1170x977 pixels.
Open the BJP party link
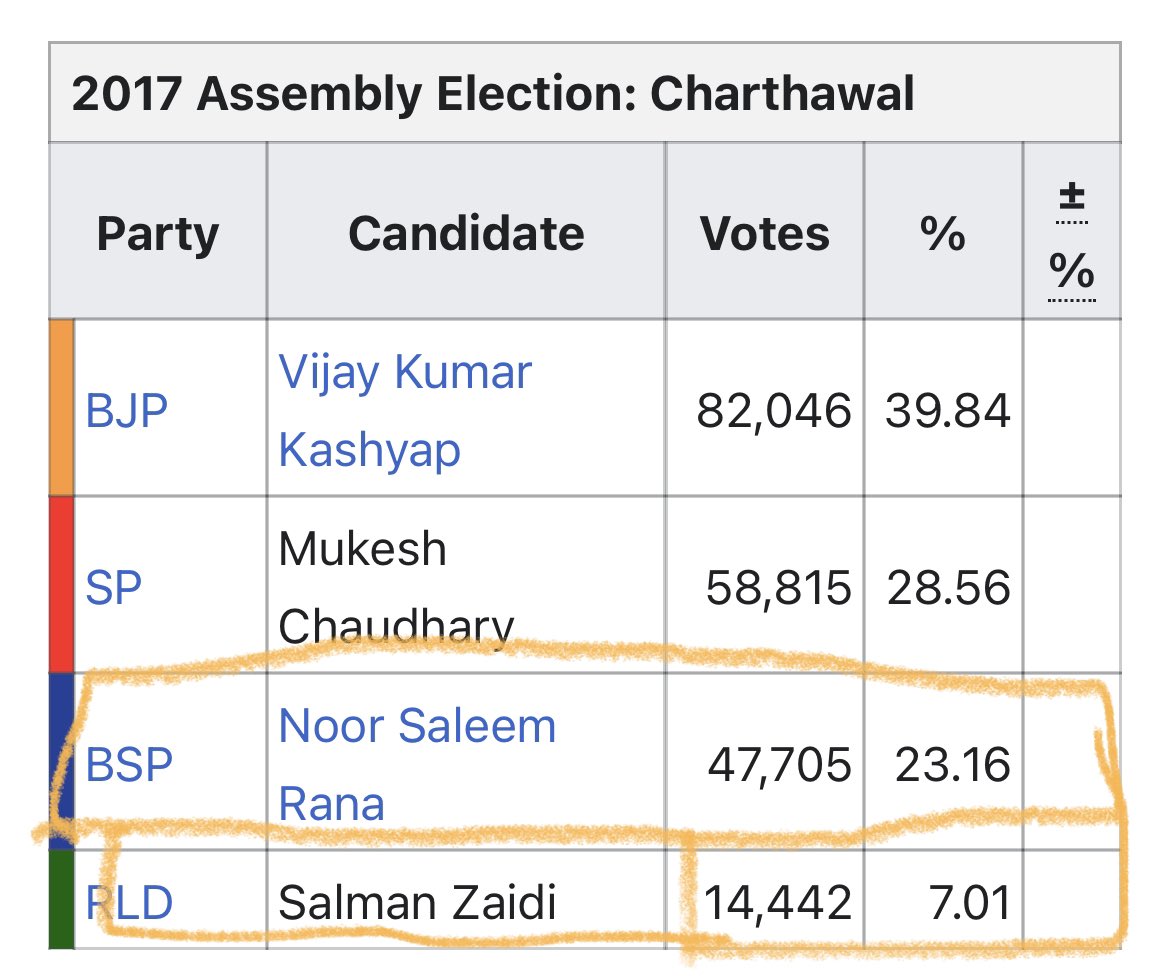coord(126,411)
